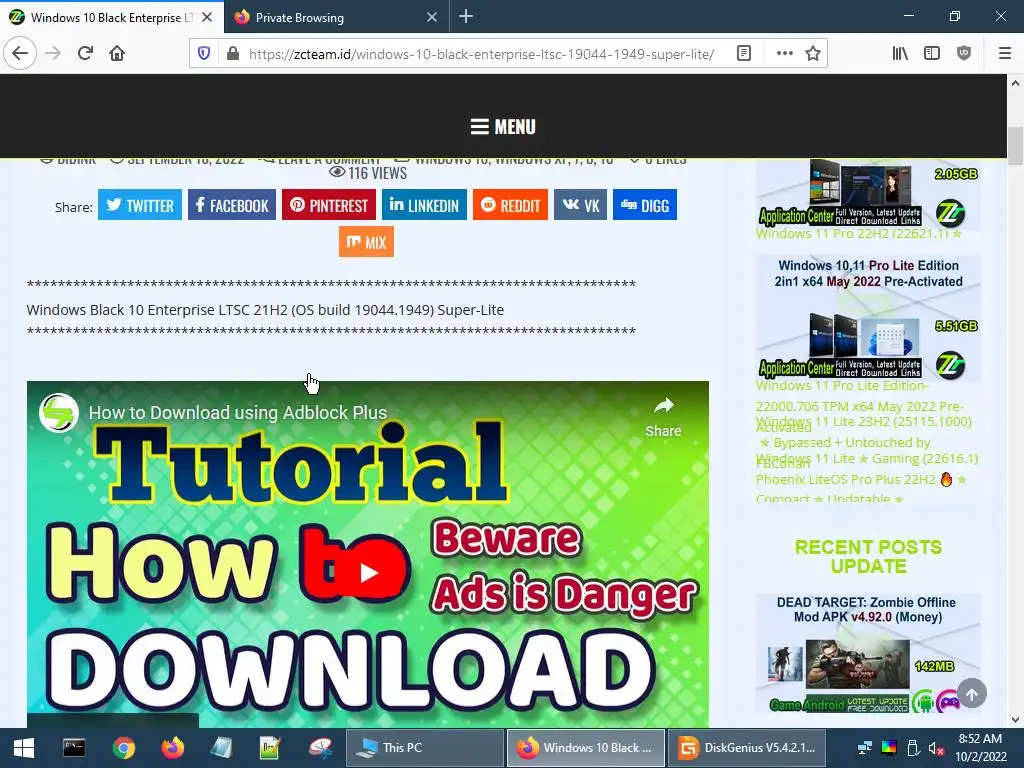Open DEAD TARGET Zombie Offline thumbnail
1024x768 pixels.
[x=868, y=654]
